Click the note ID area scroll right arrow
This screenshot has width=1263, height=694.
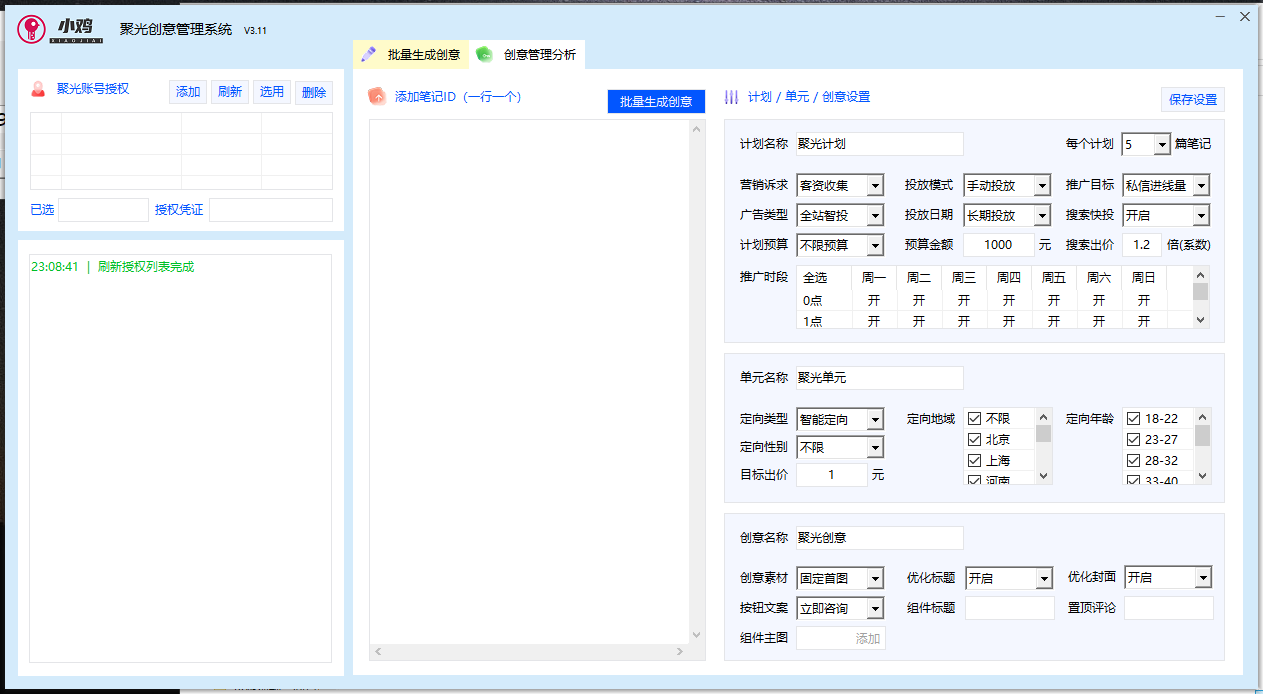tap(680, 652)
